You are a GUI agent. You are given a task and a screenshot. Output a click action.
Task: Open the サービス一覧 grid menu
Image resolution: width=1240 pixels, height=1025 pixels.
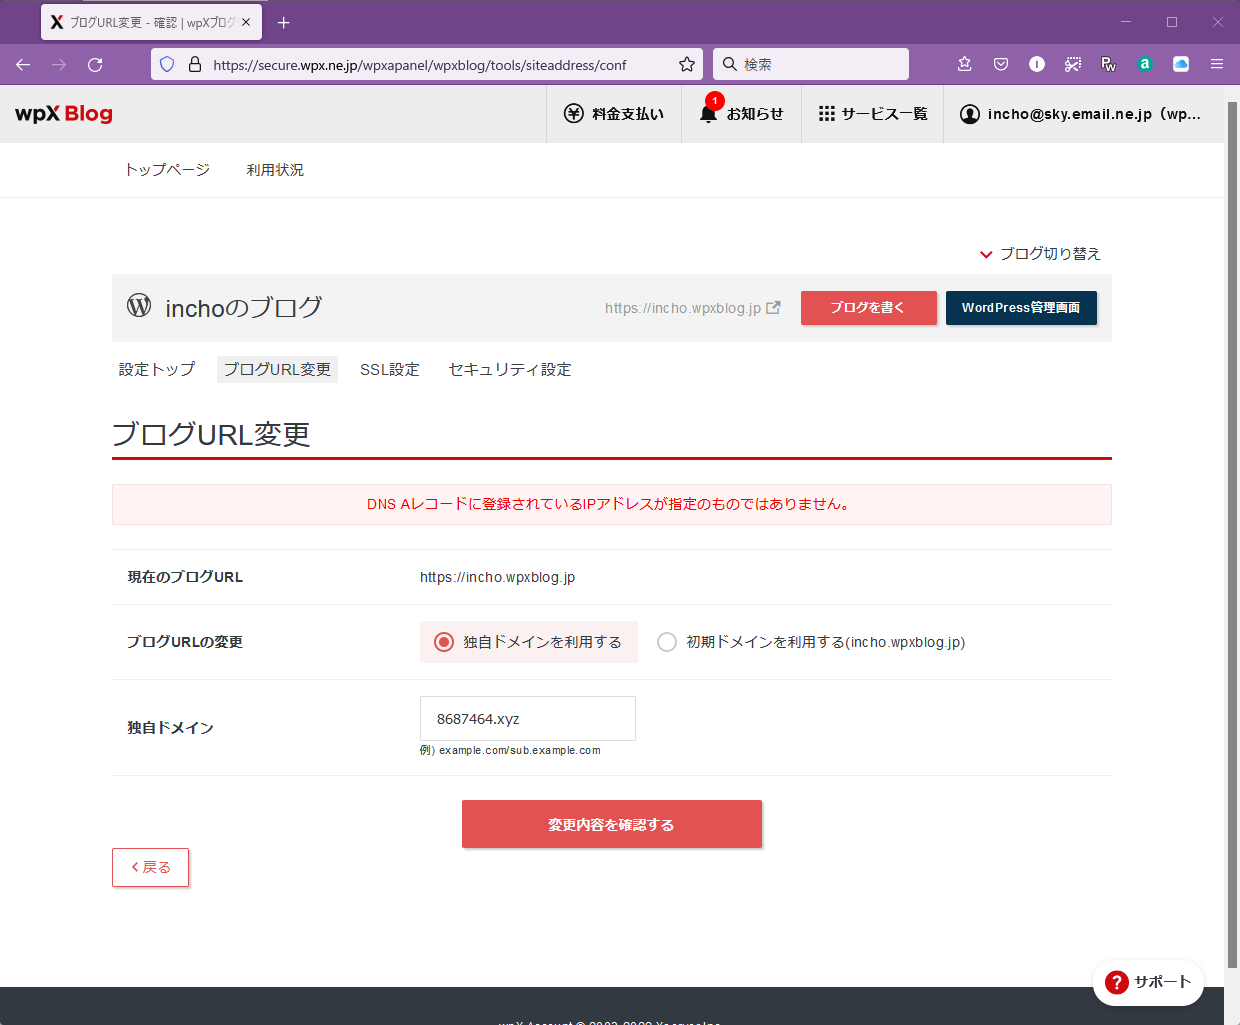[826, 114]
